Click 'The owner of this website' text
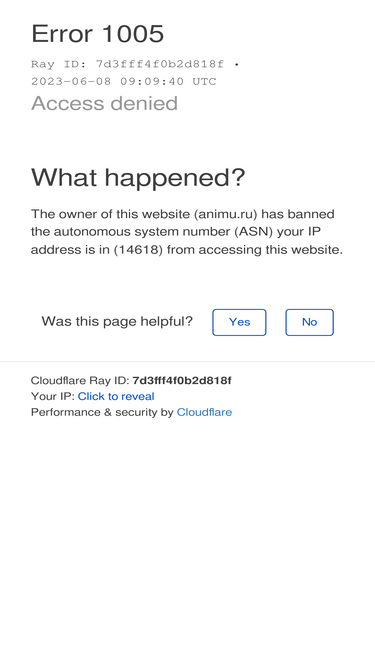This screenshot has width=375, height=667. click(x=111, y=214)
